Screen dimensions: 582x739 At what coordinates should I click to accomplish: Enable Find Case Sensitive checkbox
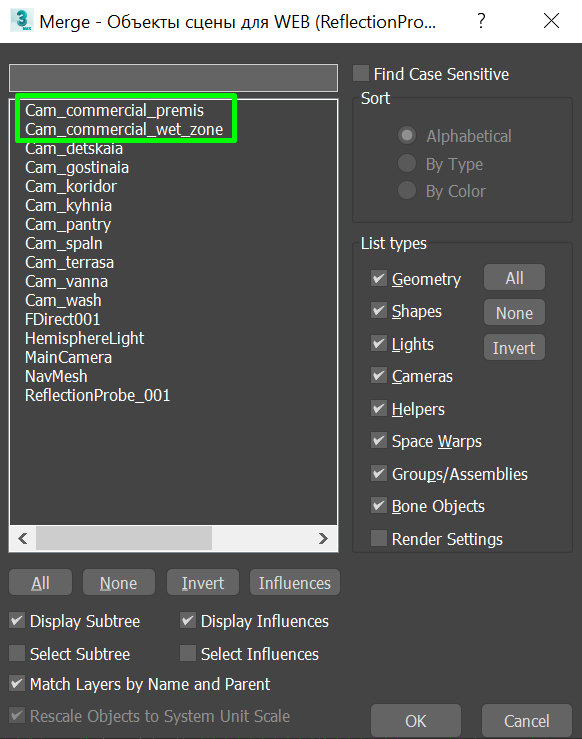361,74
